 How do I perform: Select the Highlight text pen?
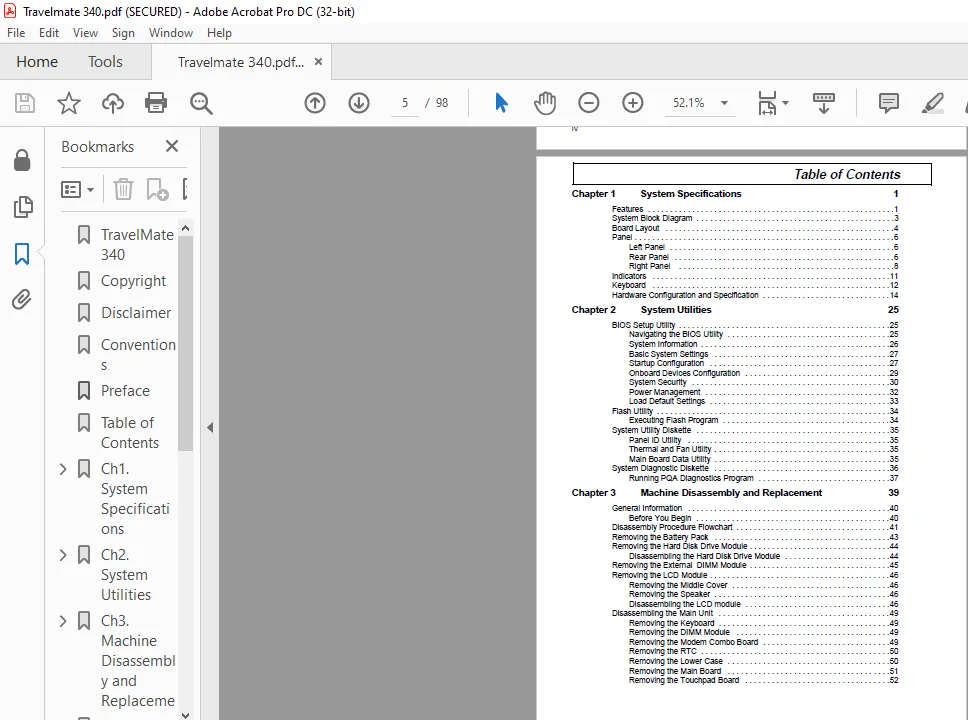[x=932, y=103]
